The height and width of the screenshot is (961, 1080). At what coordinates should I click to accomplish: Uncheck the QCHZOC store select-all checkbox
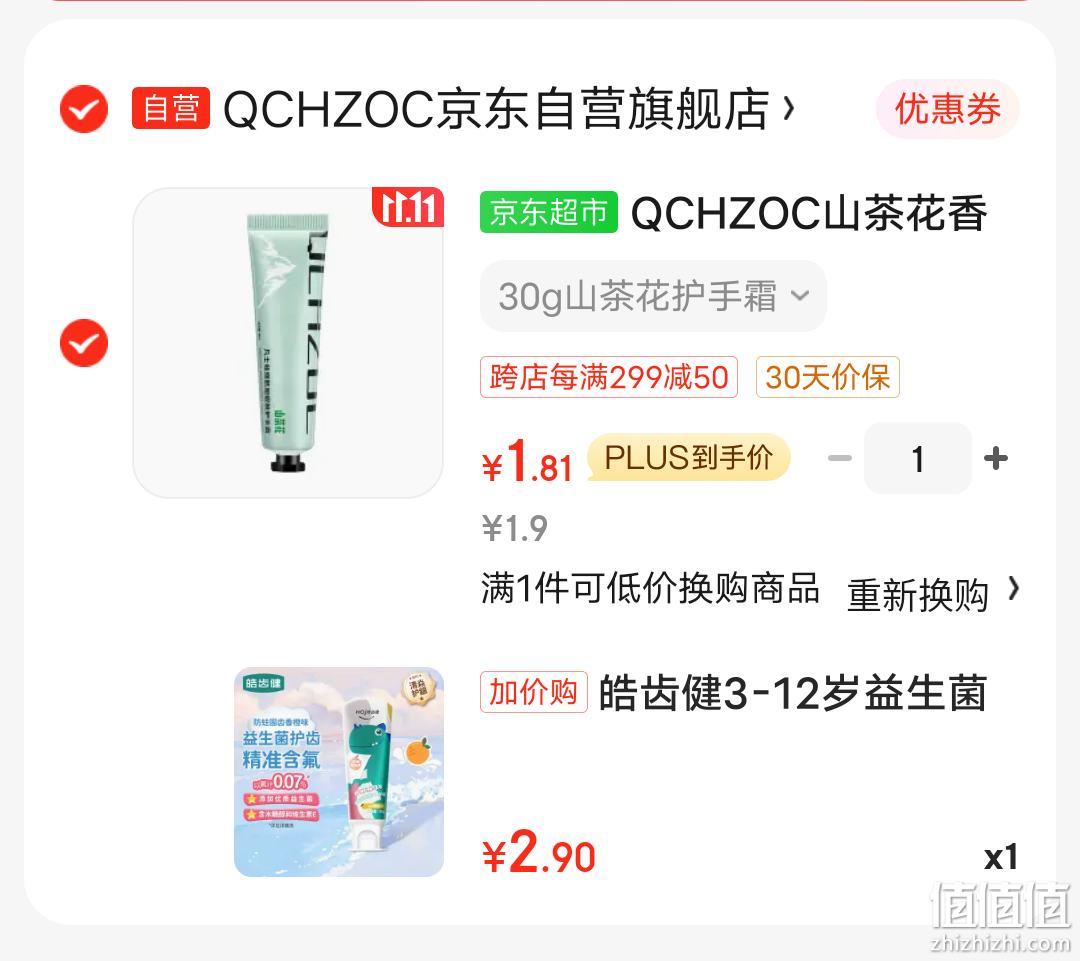pos(83,109)
